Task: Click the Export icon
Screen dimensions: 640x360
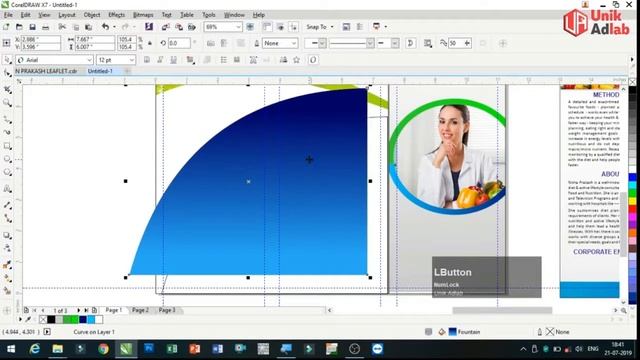Action: (x=179, y=27)
